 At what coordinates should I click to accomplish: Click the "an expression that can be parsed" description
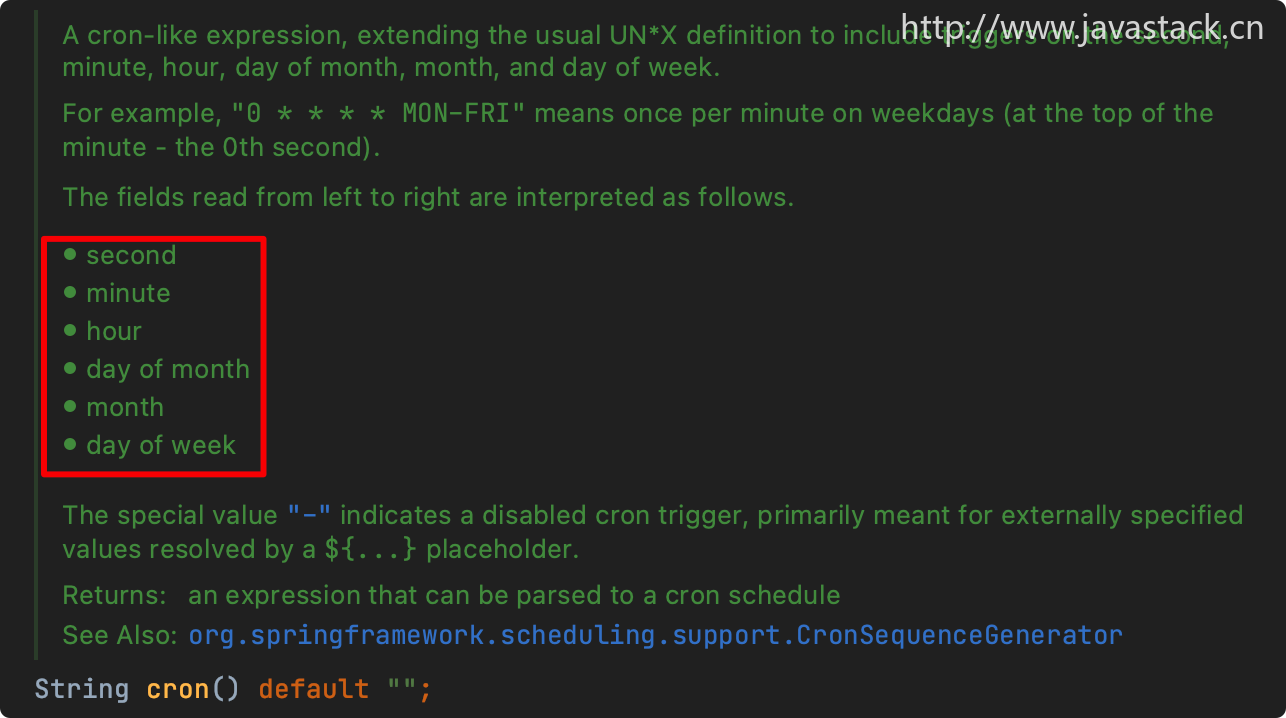pyautogui.click(x=514, y=596)
